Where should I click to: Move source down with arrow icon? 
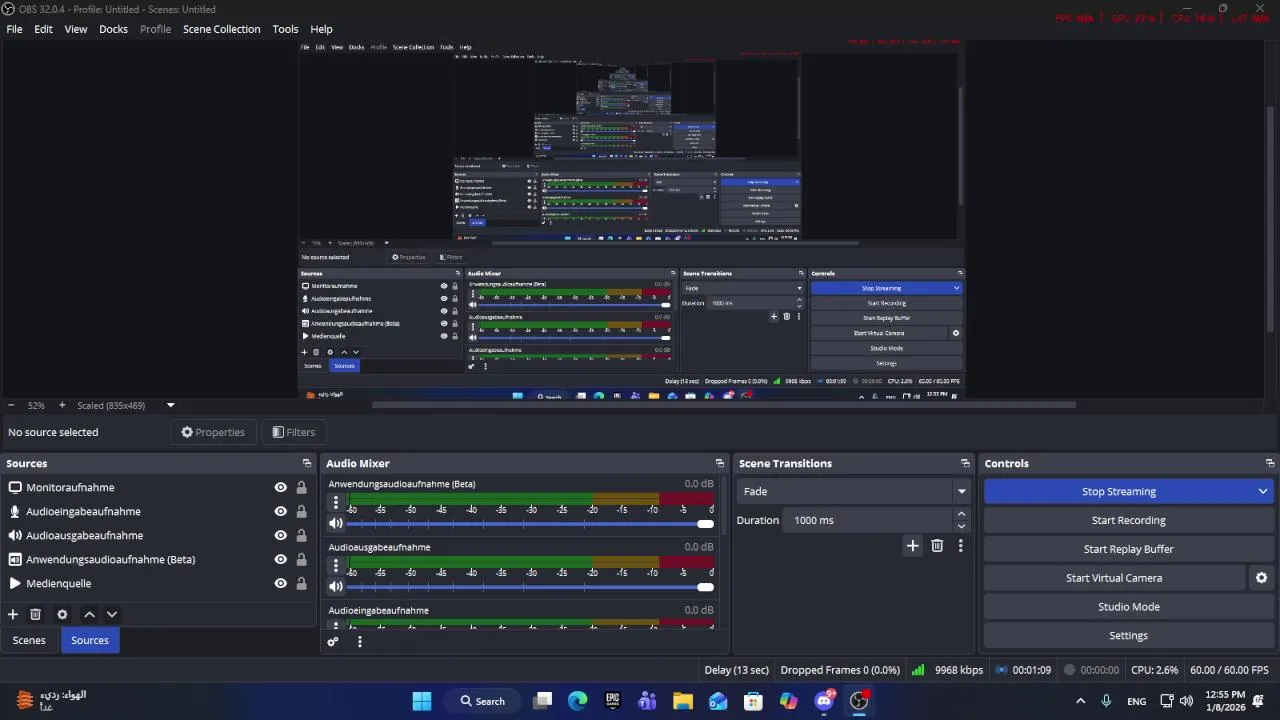[x=112, y=614]
